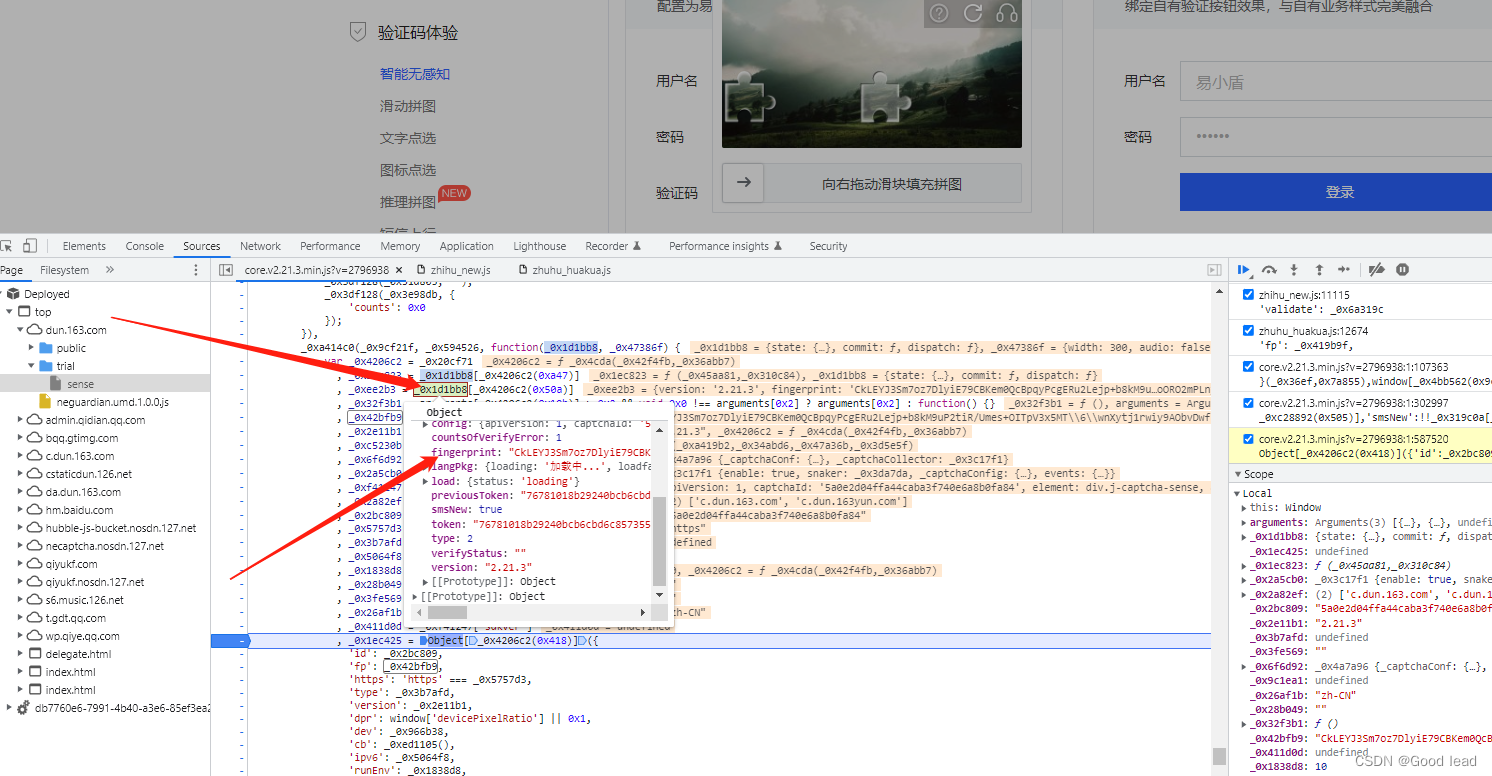Screen dimensions: 1492x776
Task: Open the Security tab
Action: (x=828, y=246)
